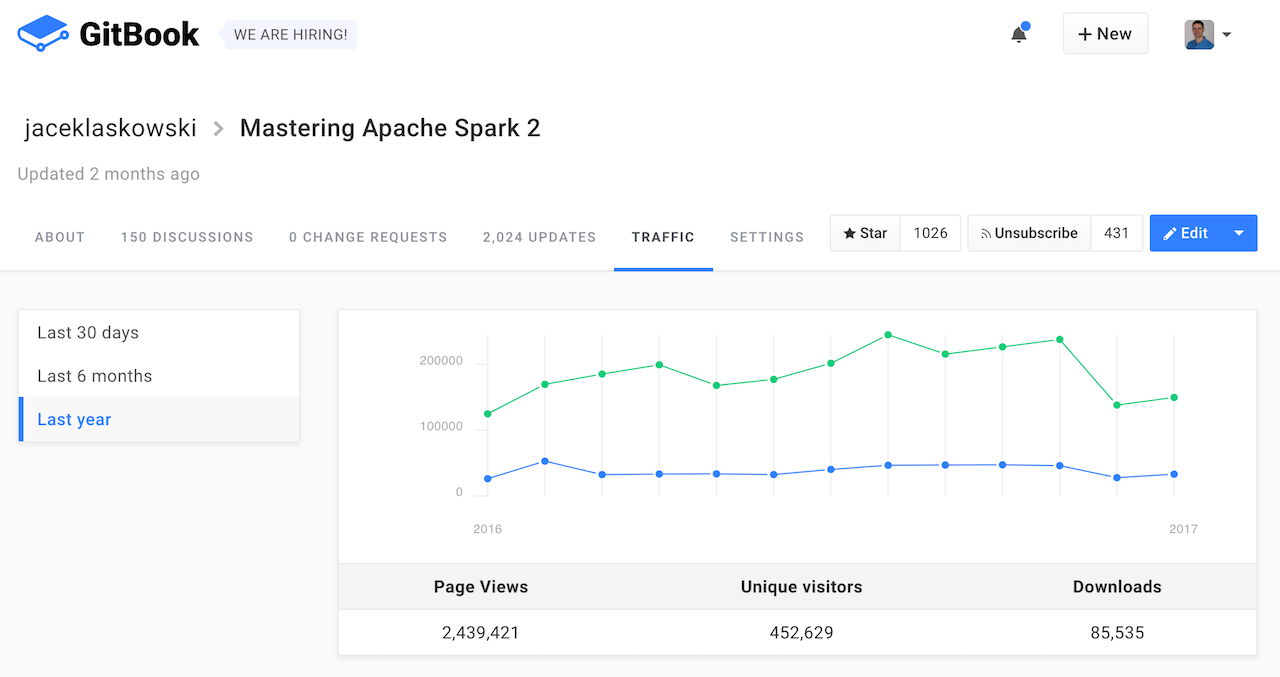Open the Settings tab
This screenshot has width=1280, height=677.
(767, 237)
